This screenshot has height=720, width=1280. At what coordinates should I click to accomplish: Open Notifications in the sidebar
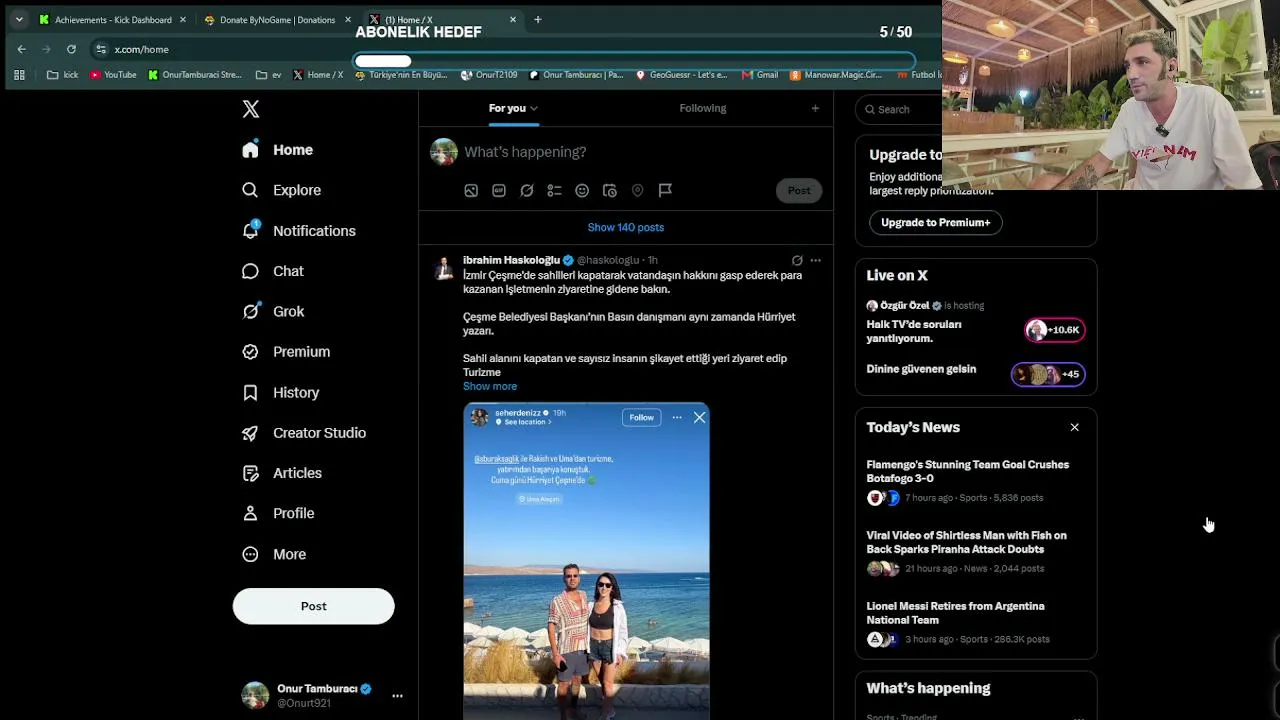click(299, 231)
